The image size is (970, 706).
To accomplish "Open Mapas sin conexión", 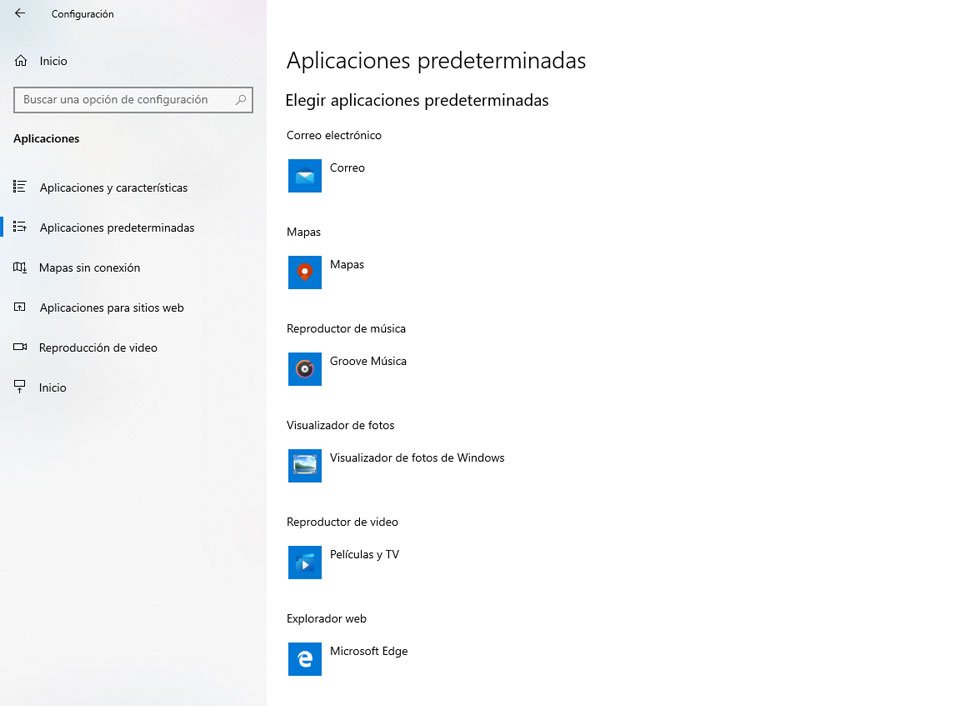I will [90, 268].
